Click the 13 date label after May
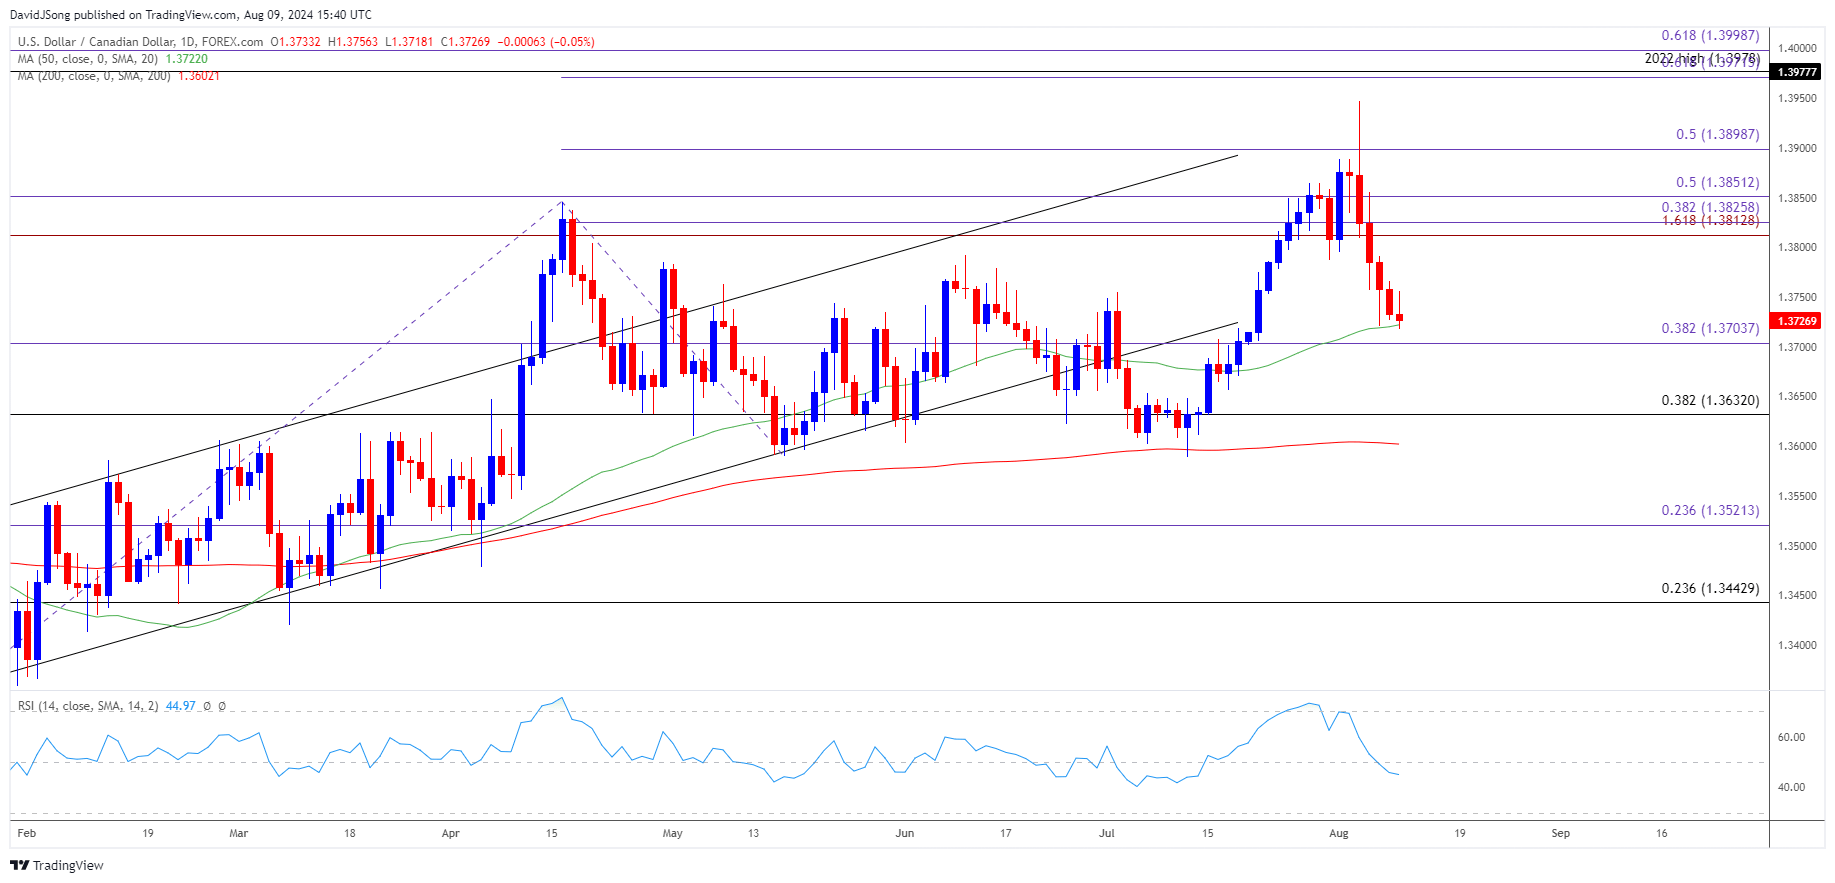This screenshot has width=1835, height=883. point(753,833)
